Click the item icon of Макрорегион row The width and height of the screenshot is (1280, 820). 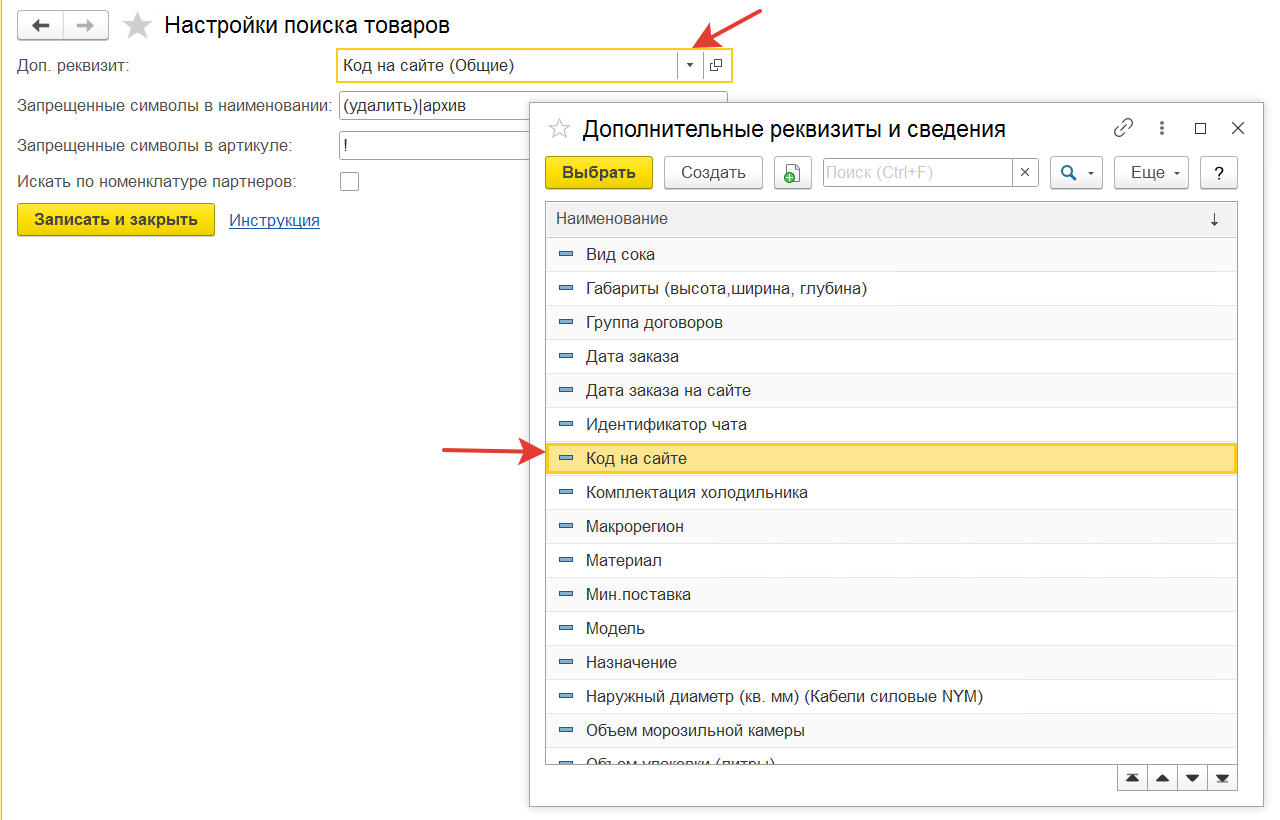pos(566,526)
